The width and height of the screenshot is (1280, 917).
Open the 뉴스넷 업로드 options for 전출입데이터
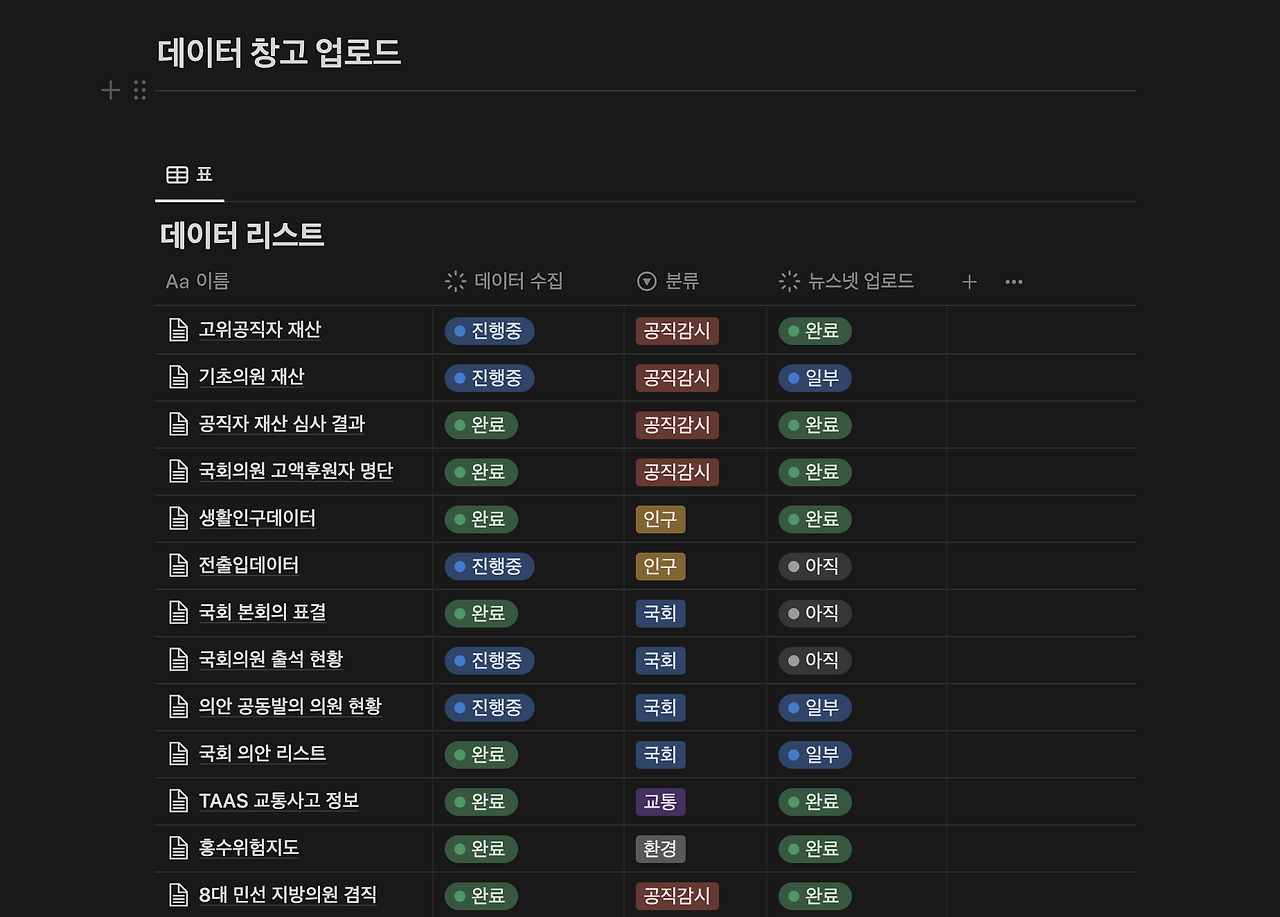815,566
